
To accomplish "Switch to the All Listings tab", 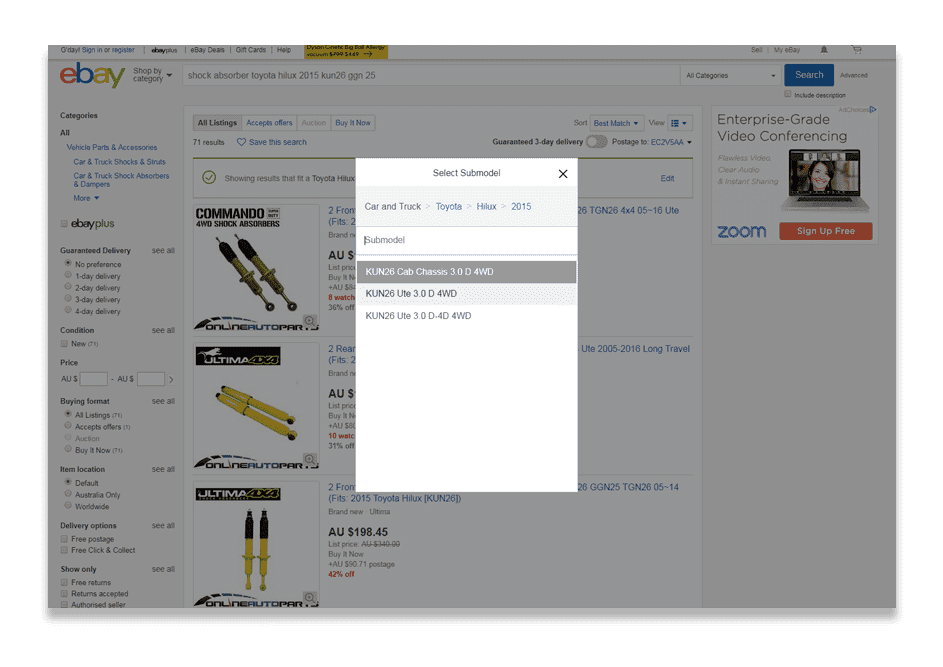I will (x=217, y=123).
